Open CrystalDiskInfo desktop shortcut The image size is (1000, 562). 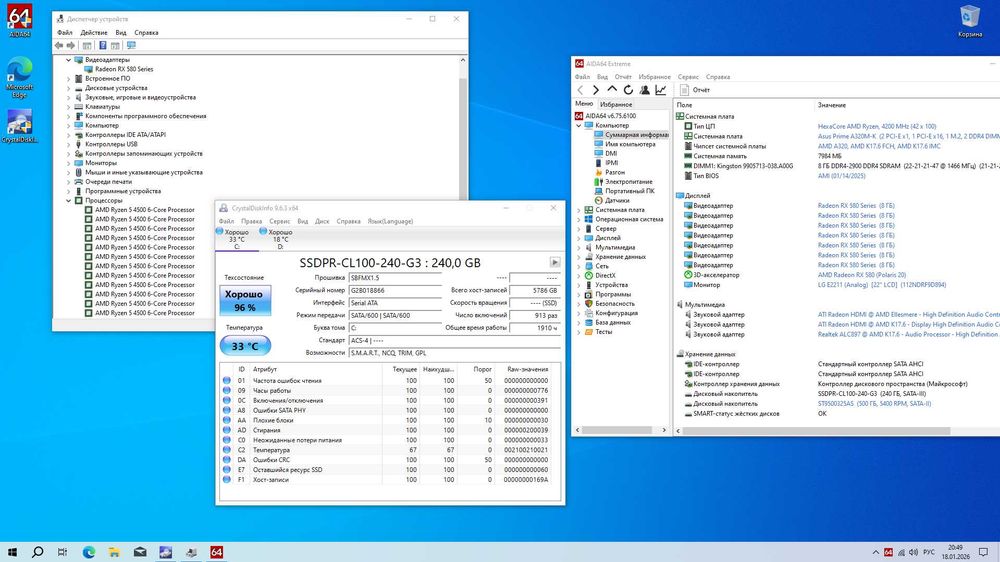(x=19, y=126)
